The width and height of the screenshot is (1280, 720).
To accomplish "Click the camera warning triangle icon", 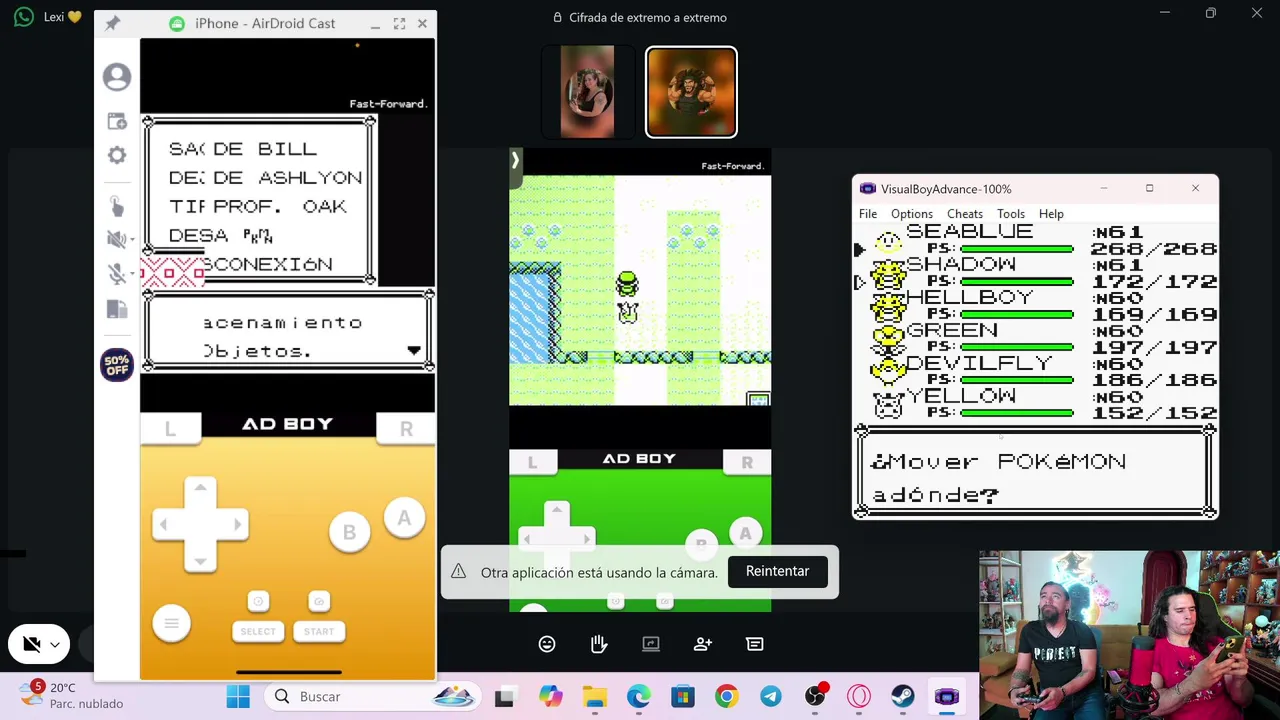I will point(458,571).
